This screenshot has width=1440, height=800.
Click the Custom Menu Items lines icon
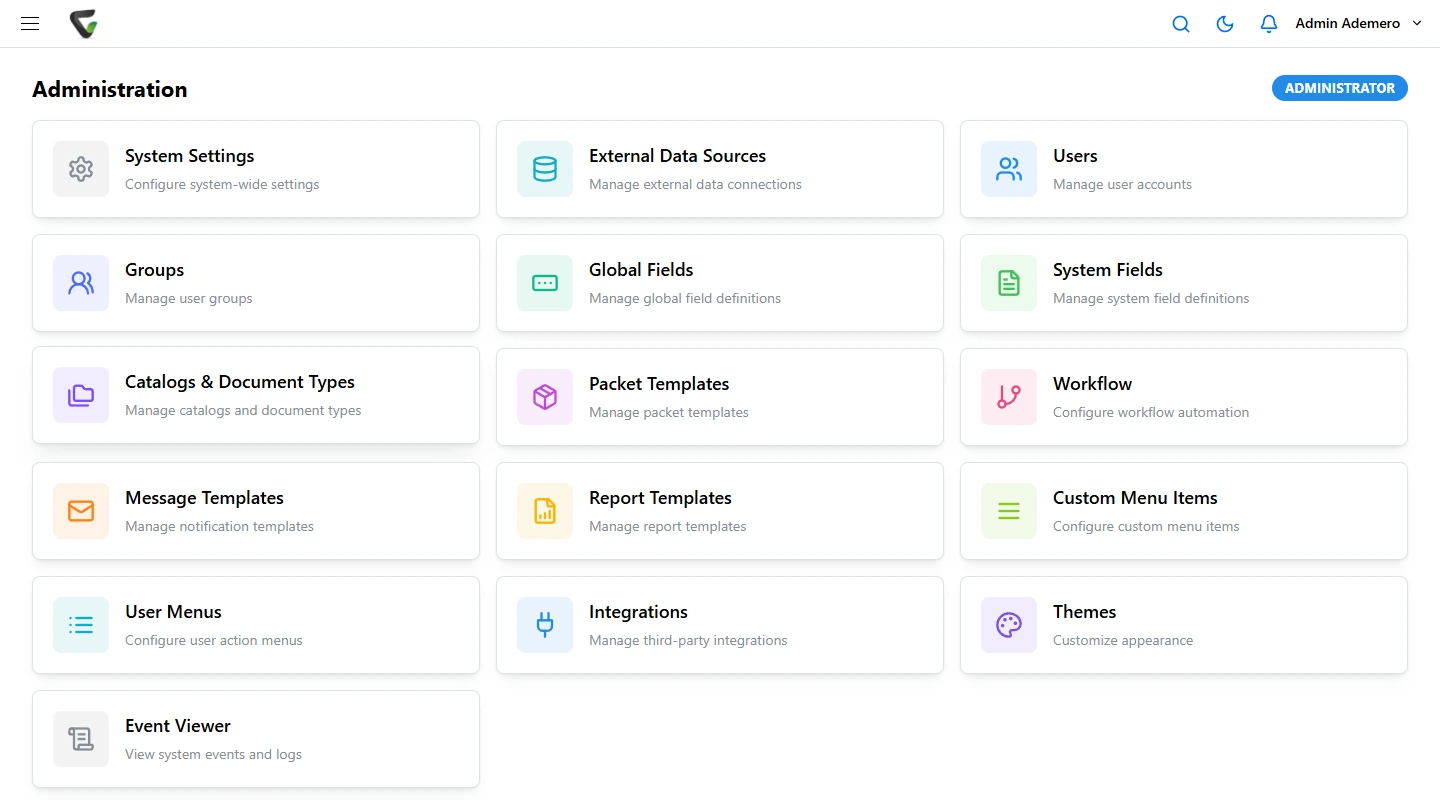[x=1009, y=511]
